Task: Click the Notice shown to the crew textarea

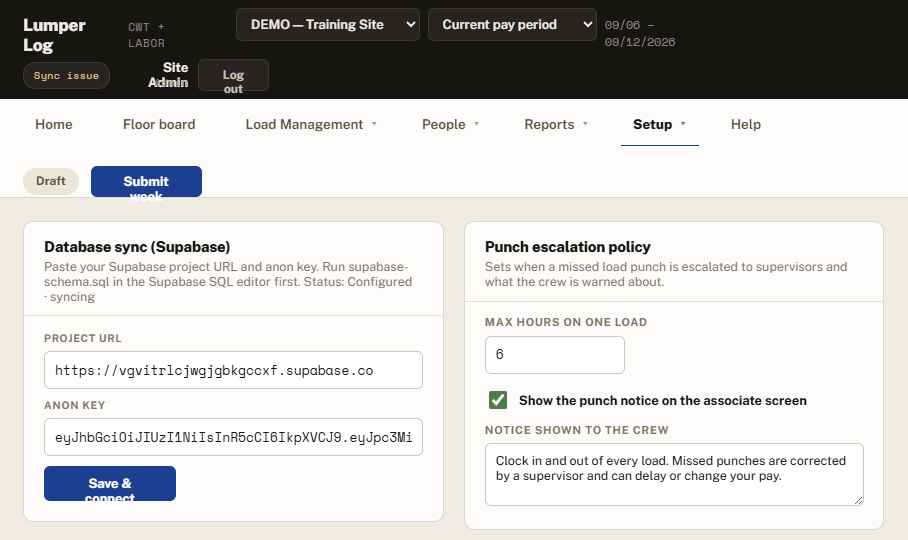Action: pos(674,475)
